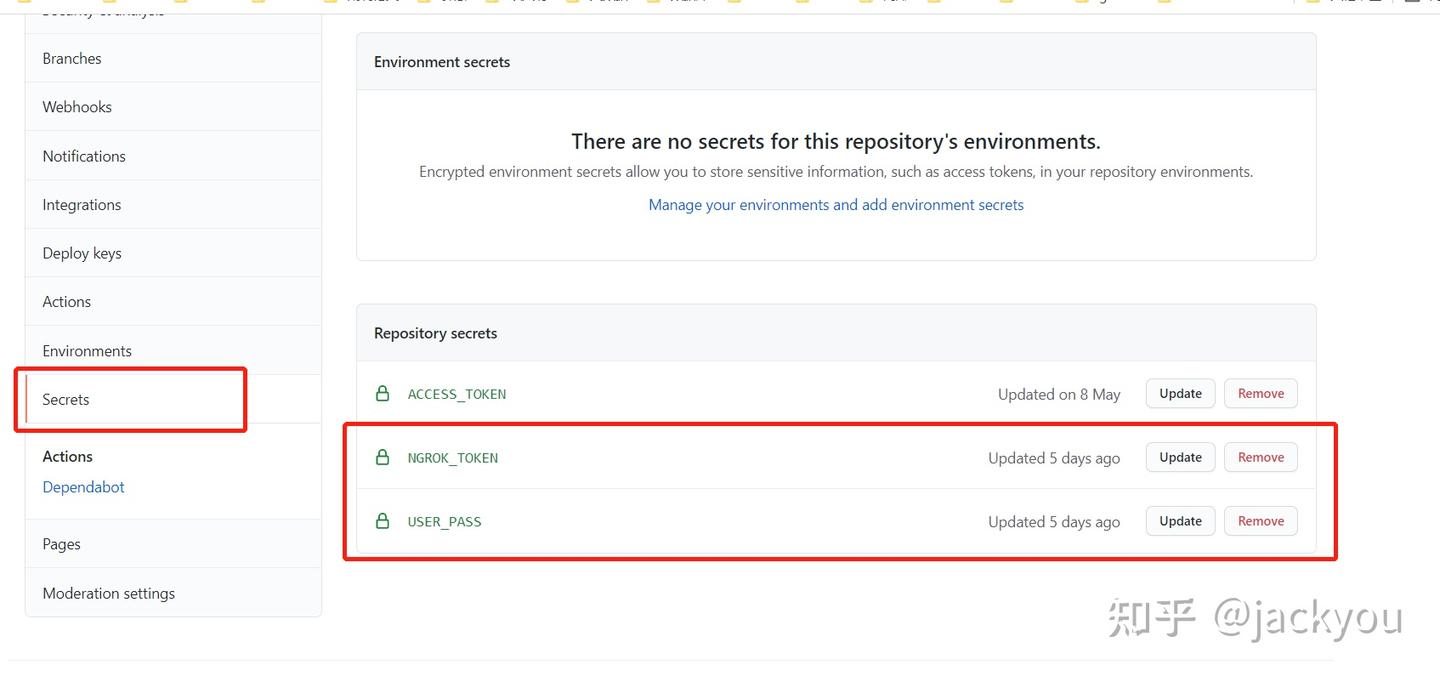Image resolution: width=1440 pixels, height=682 pixels.
Task: Open Dependabot secrets settings
Action: click(83, 487)
